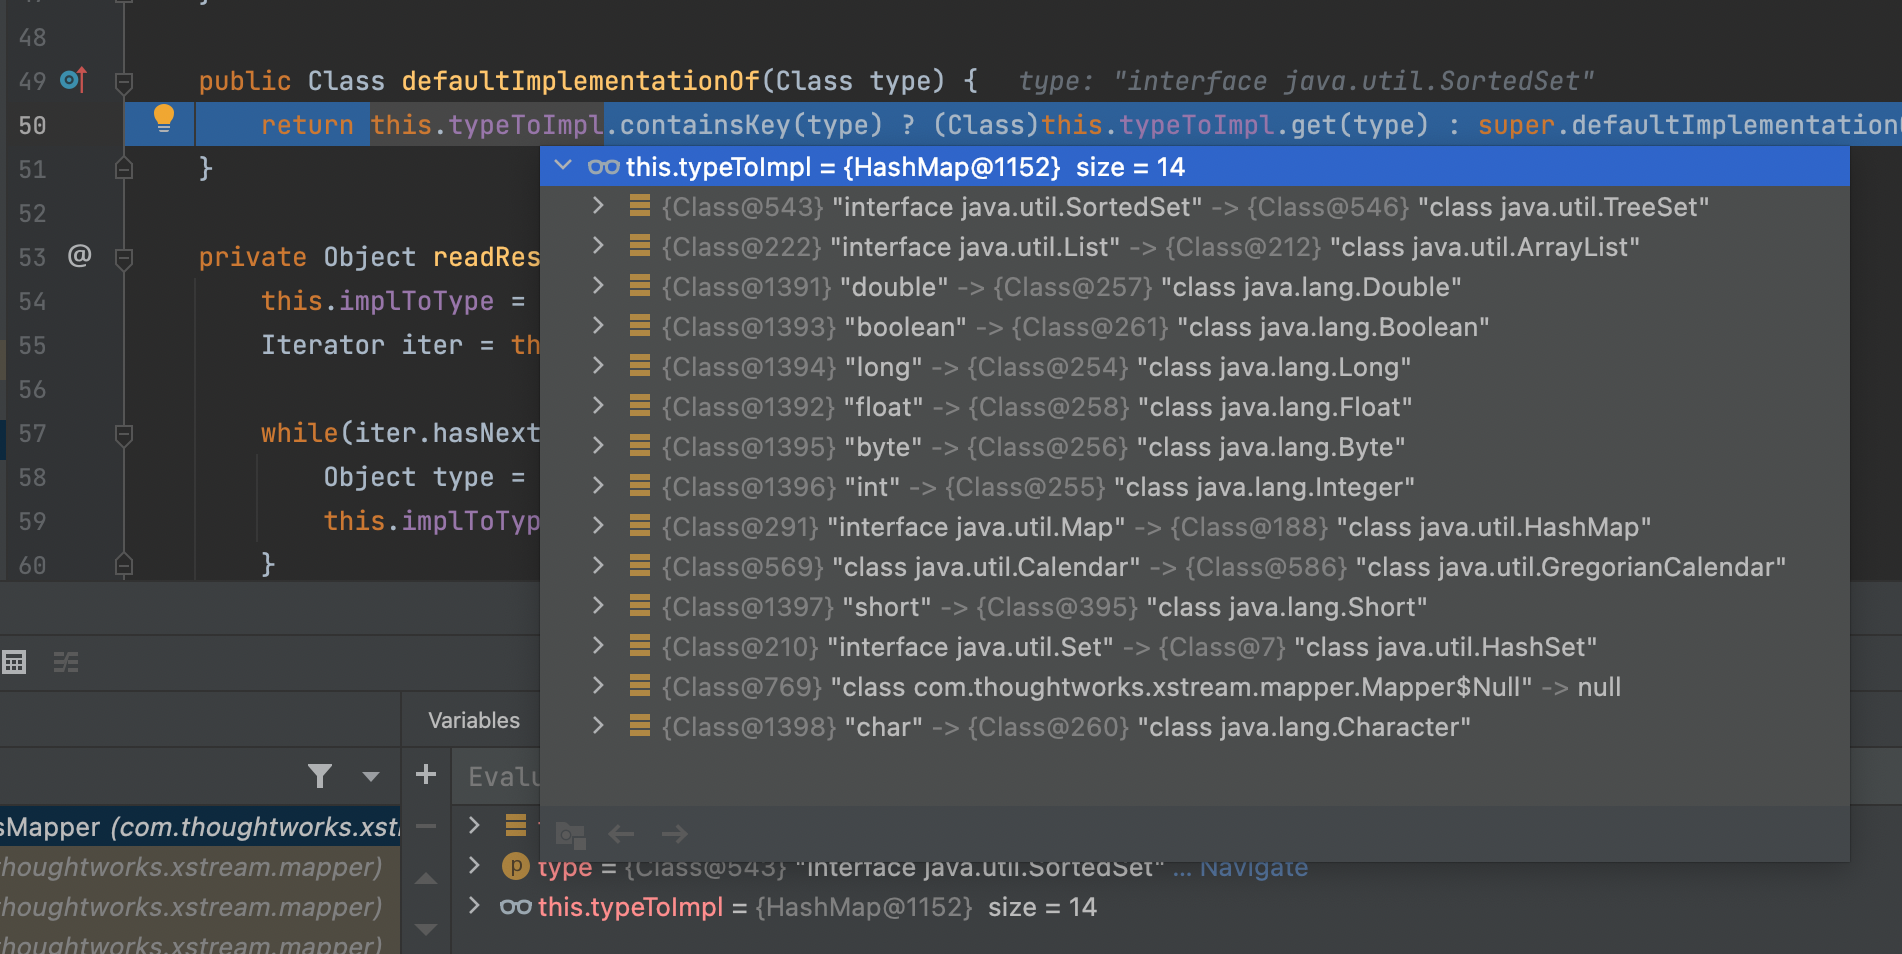Viewport: 1902px width, 954px height.
Task: Toggle the fold marker at the while loop line 57
Action: point(124,434)
